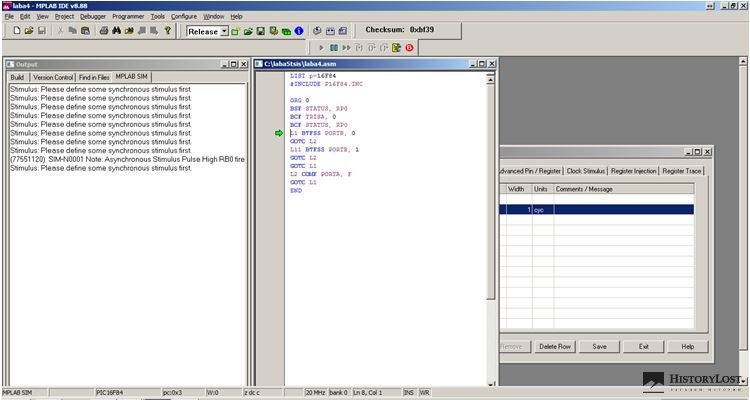Click the New Project icon beside Release
The width and height of the screenshot is (750, 400).
point(235,32)
